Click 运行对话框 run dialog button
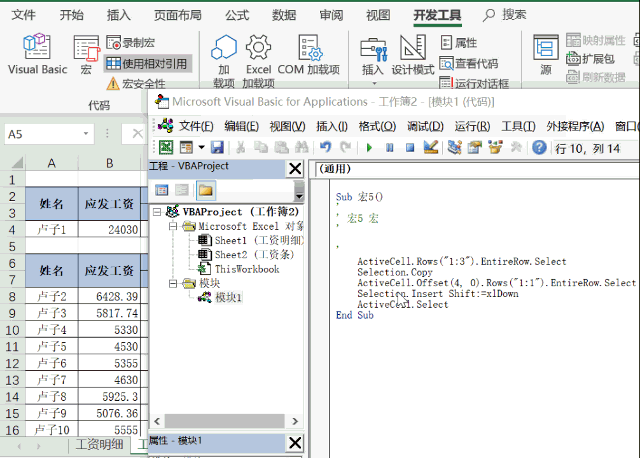Image resolution: width=640 pixels, height=458 pixels. tap(474, 84)
